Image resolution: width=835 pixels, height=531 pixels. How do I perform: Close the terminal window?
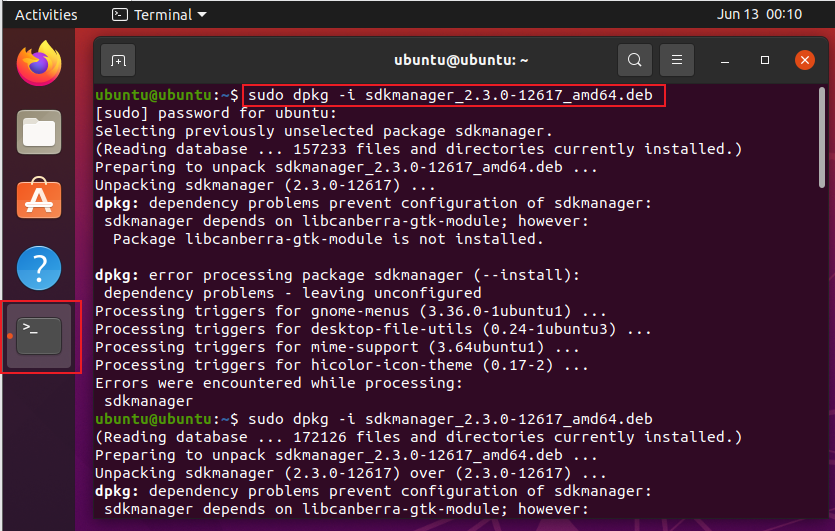coord(805,60)
